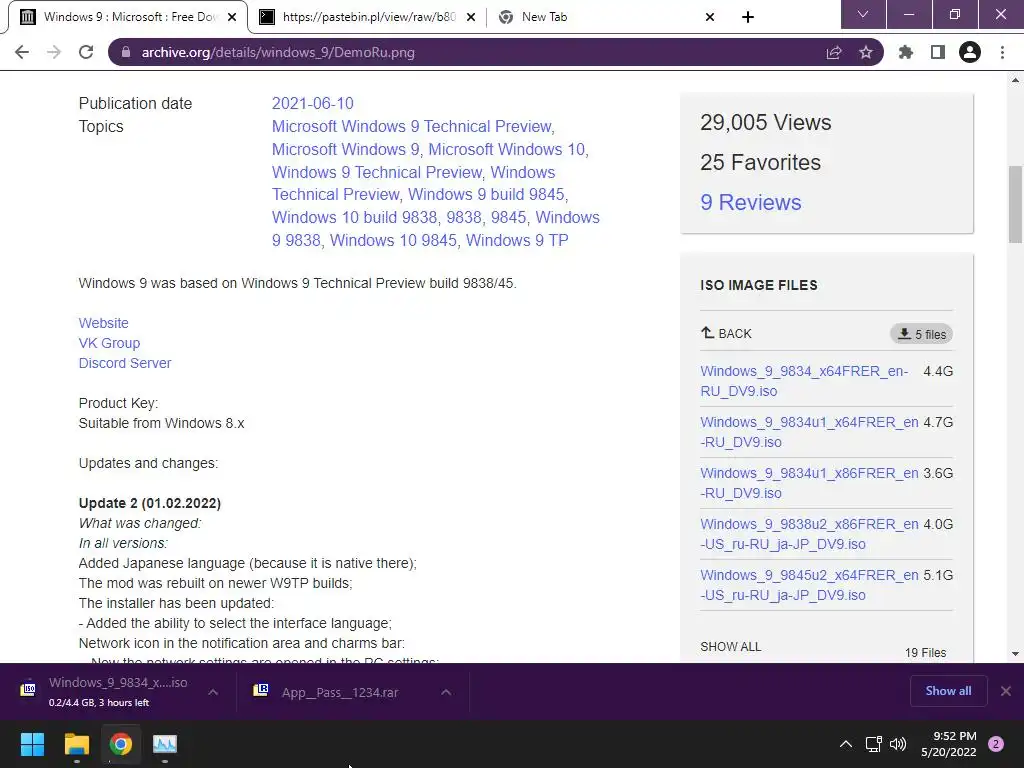
Task: Follow the Discord Server link
Action: coord(125,363)
